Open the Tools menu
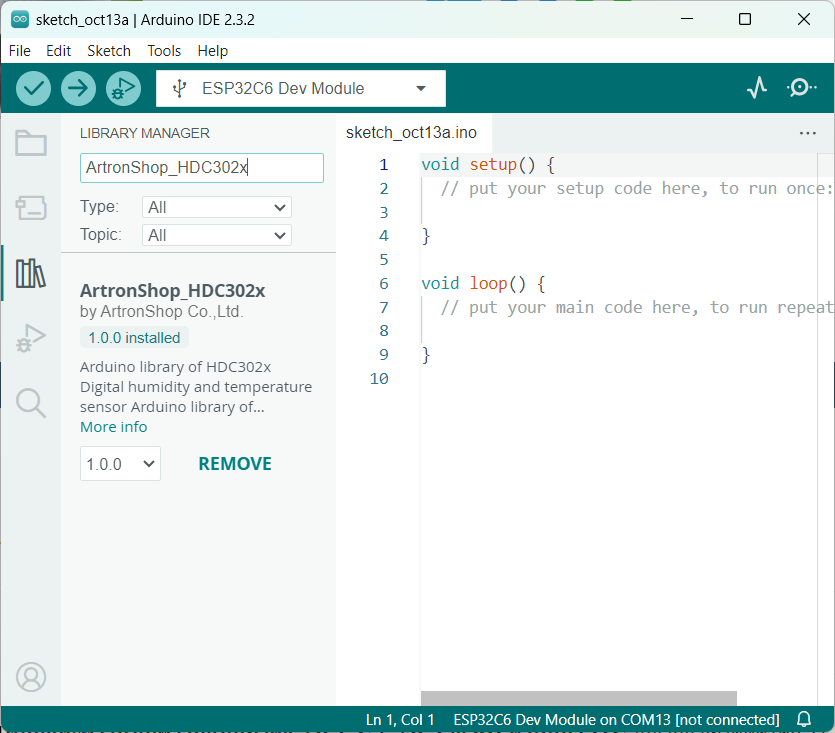Image resolution: width=835 pixels, height=733 pixels. tap(164, 51)
